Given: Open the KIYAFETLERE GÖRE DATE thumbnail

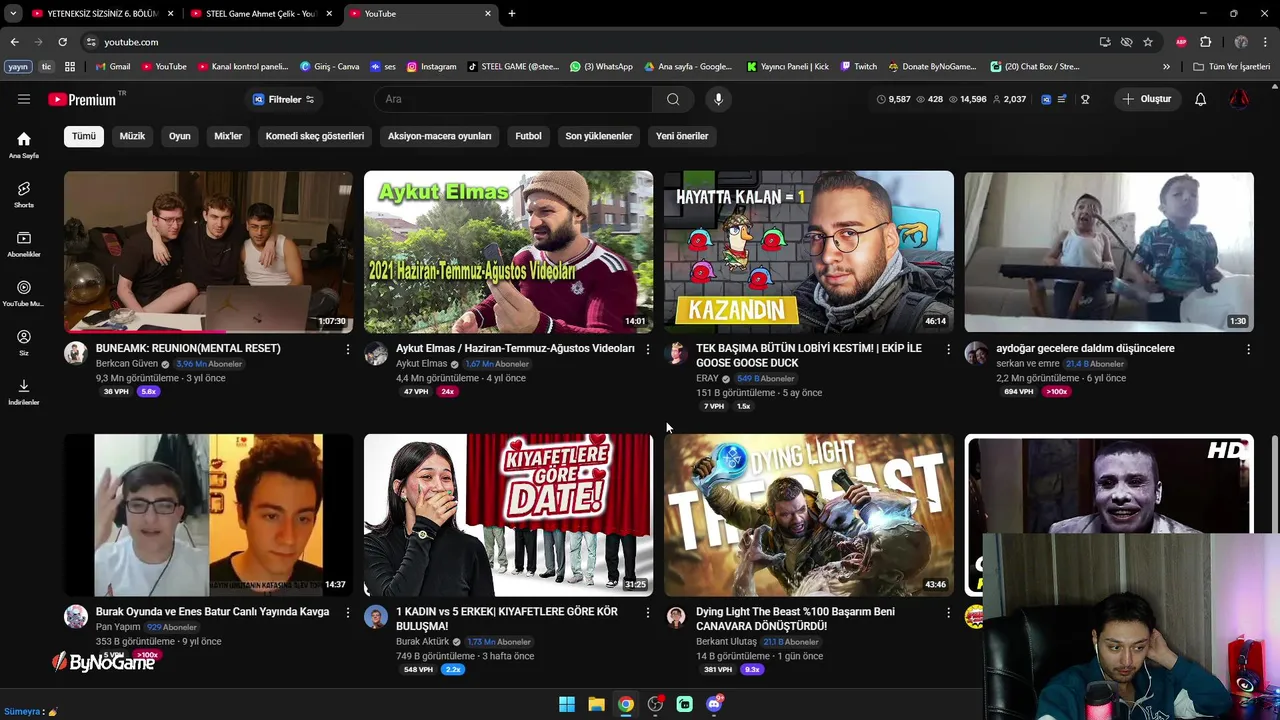Looking at the screenshot, I should click(509, 515).
